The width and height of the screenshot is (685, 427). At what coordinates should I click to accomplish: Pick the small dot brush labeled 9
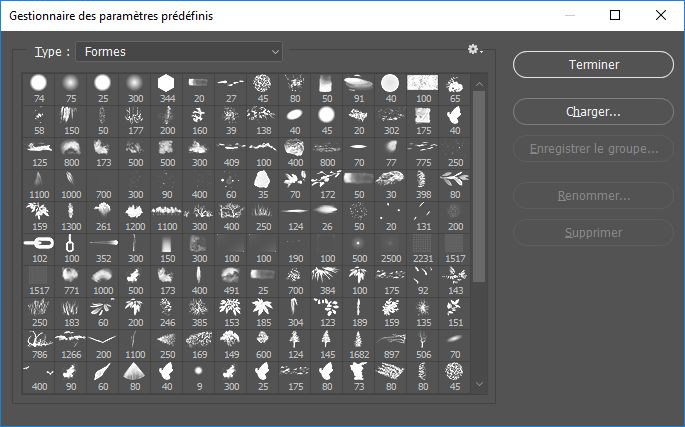199,373
